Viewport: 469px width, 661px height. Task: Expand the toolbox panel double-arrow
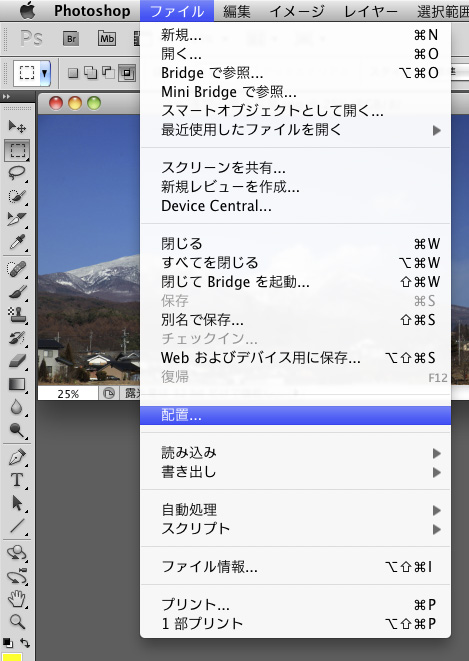pos(6,97)
